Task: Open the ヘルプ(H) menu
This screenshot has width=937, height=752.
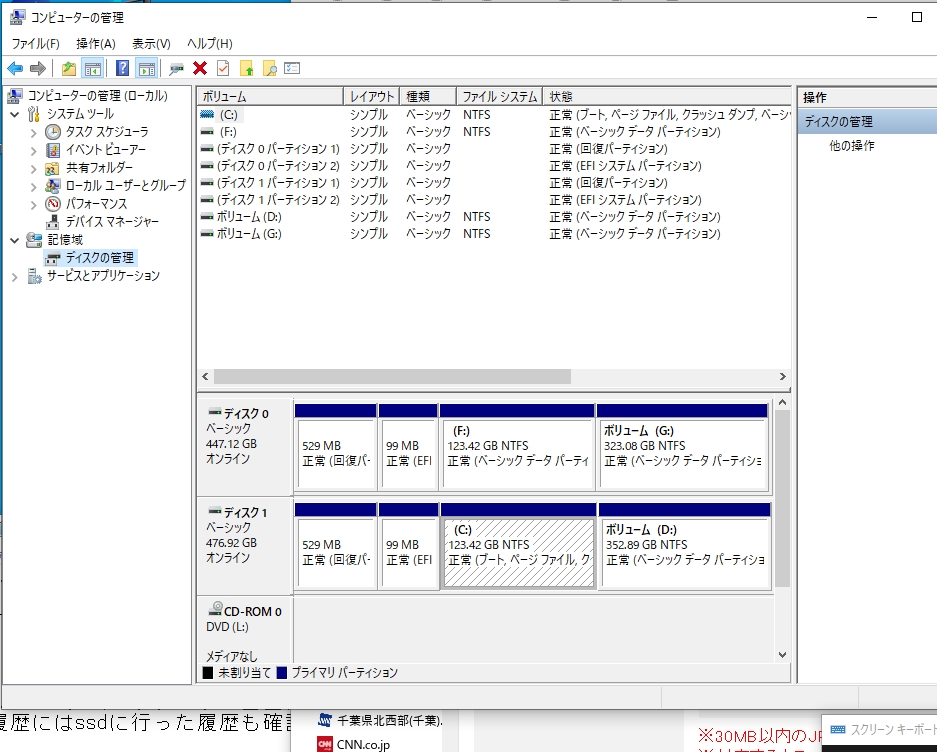Action: click(210, 44)
